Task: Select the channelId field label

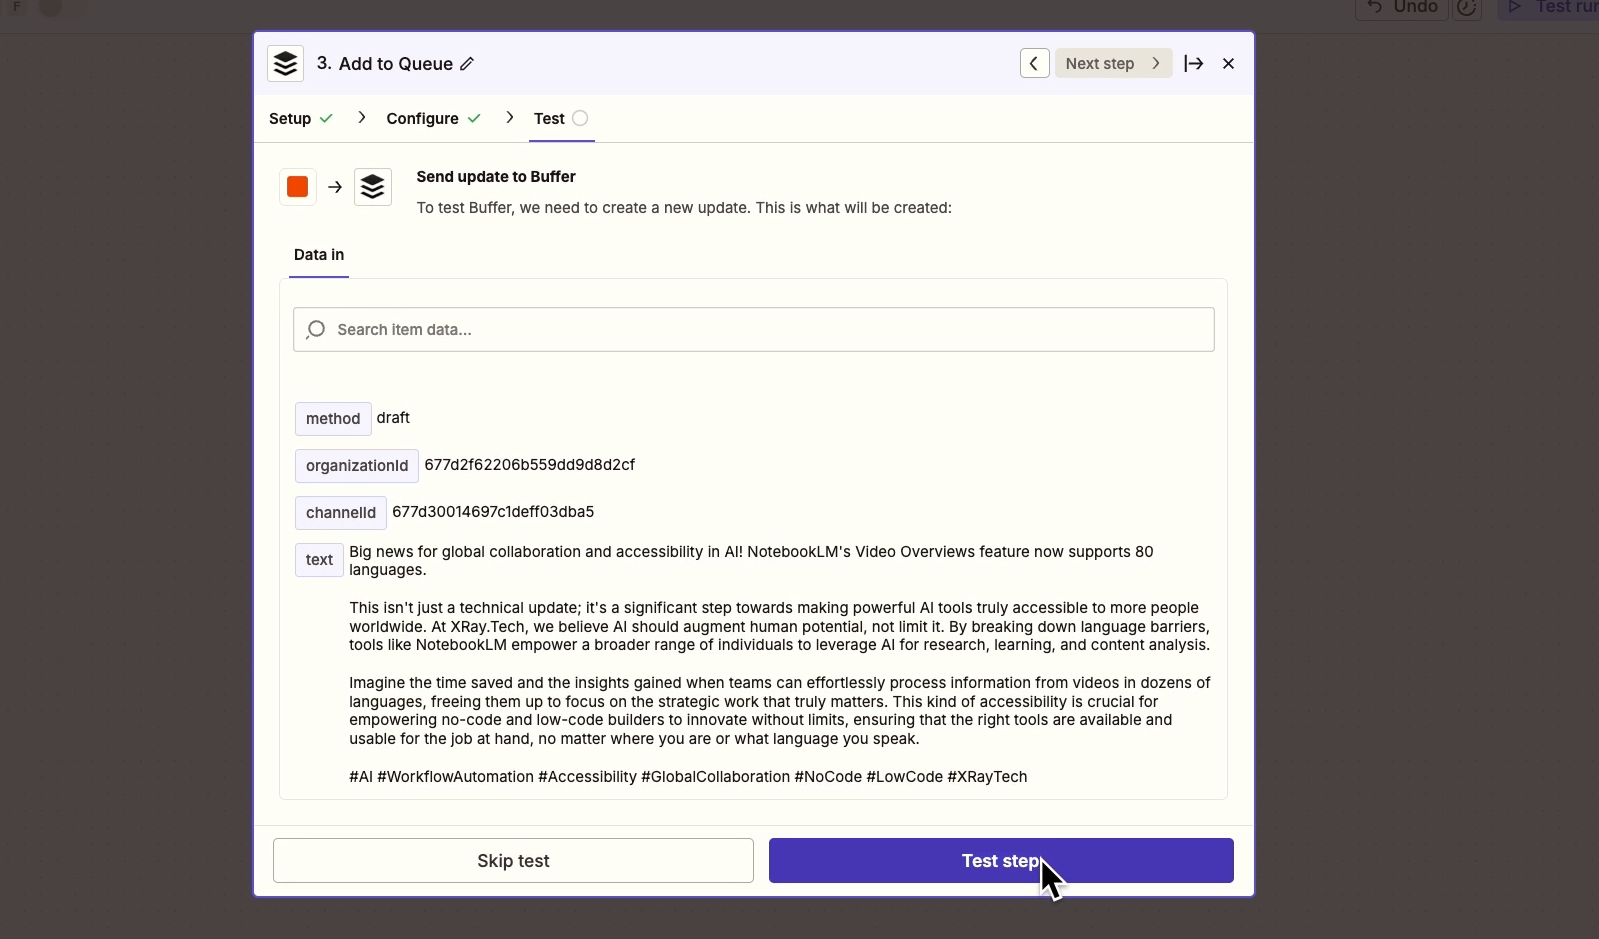Action: point(341,512)
